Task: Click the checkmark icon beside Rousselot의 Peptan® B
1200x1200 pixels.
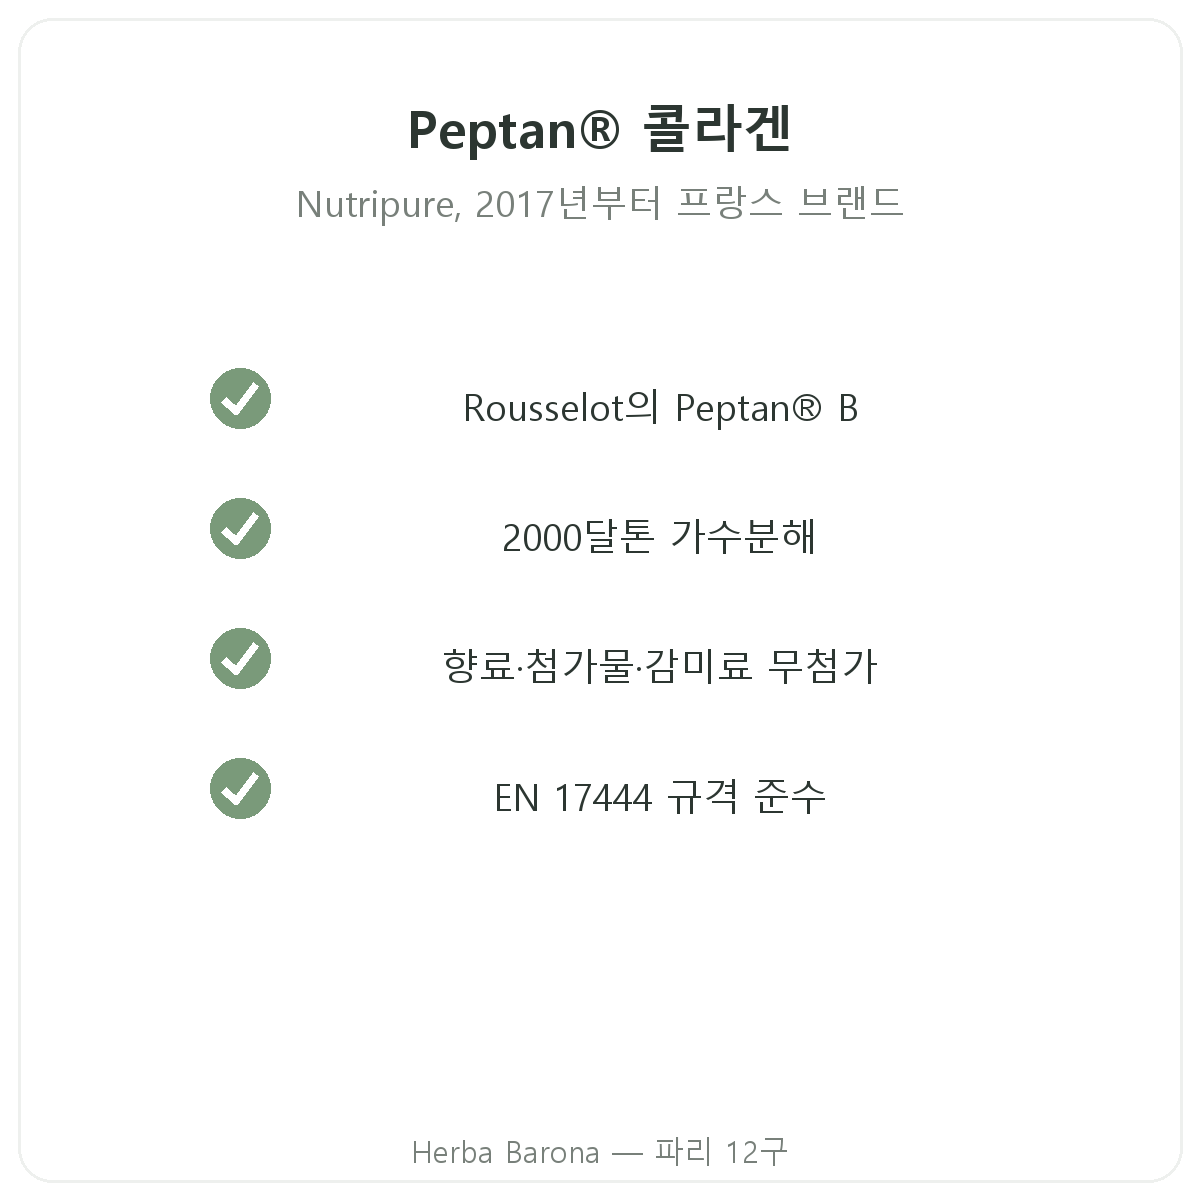Action: (240, 399)
